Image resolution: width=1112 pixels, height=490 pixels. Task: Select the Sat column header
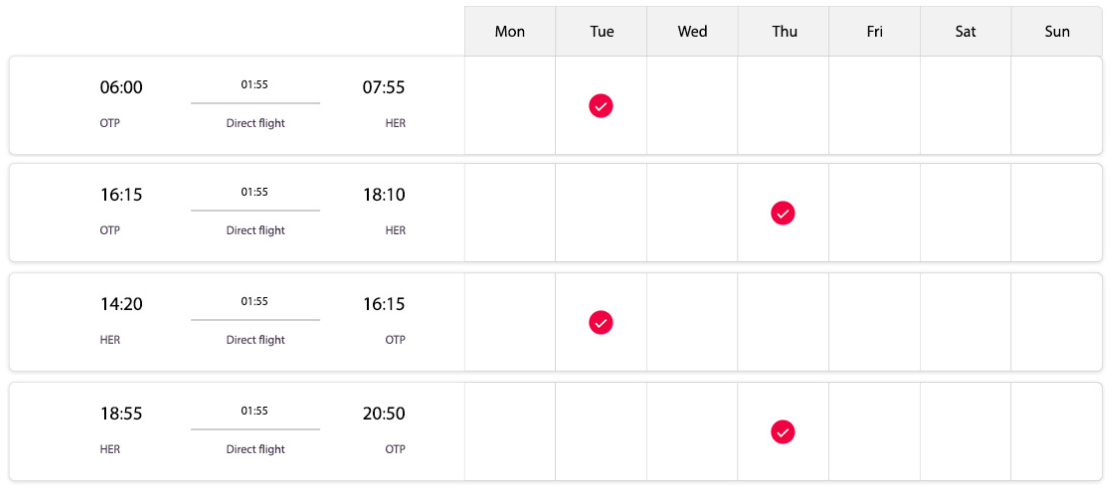pos(966,31)
